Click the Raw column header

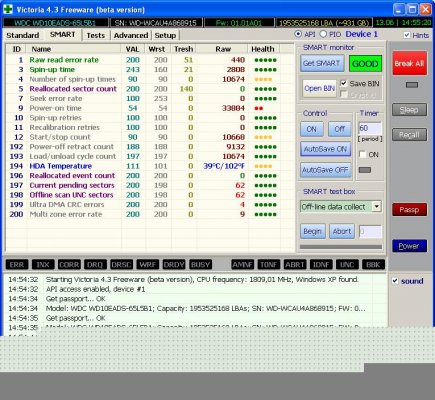click(x=223, y=49)
